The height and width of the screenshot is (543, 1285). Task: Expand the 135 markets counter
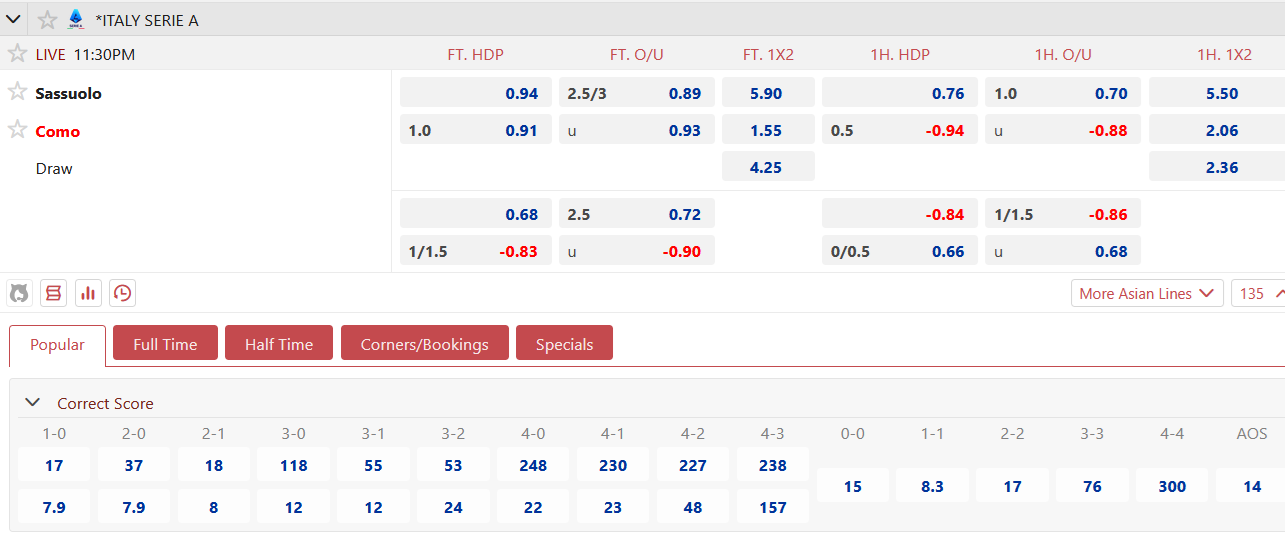(x=1258, y=293)
